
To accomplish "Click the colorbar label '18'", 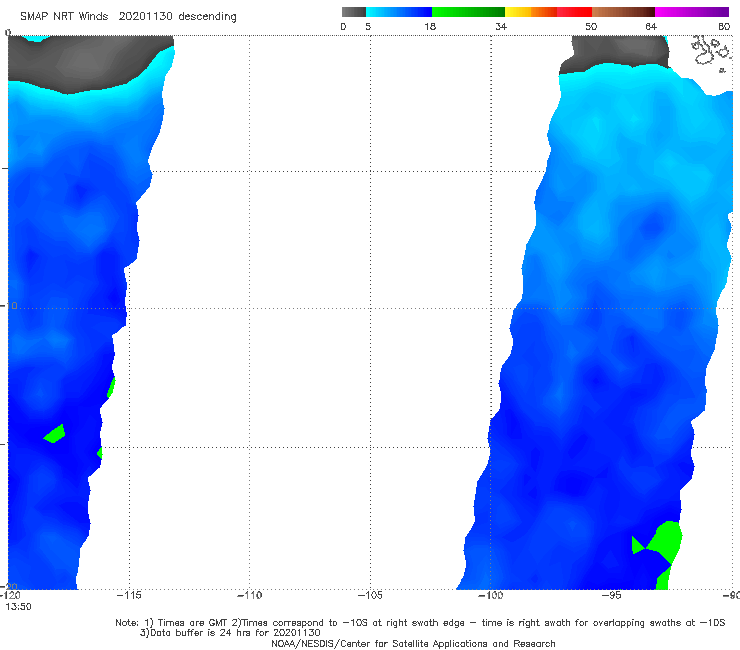I will pos(430,27).
